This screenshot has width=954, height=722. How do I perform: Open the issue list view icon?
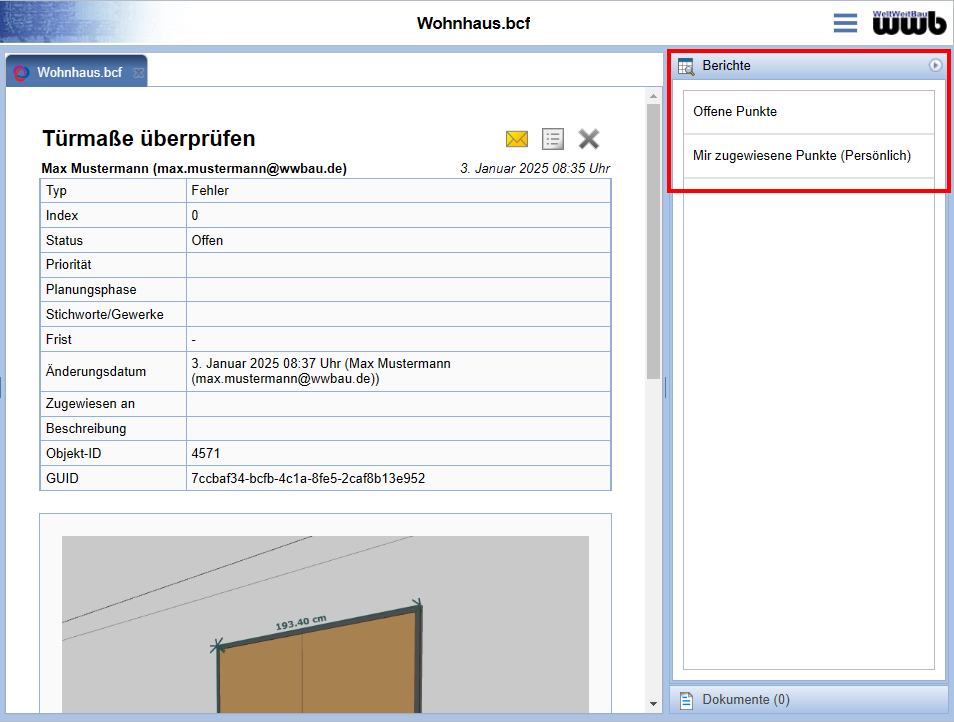click(552, 139)
